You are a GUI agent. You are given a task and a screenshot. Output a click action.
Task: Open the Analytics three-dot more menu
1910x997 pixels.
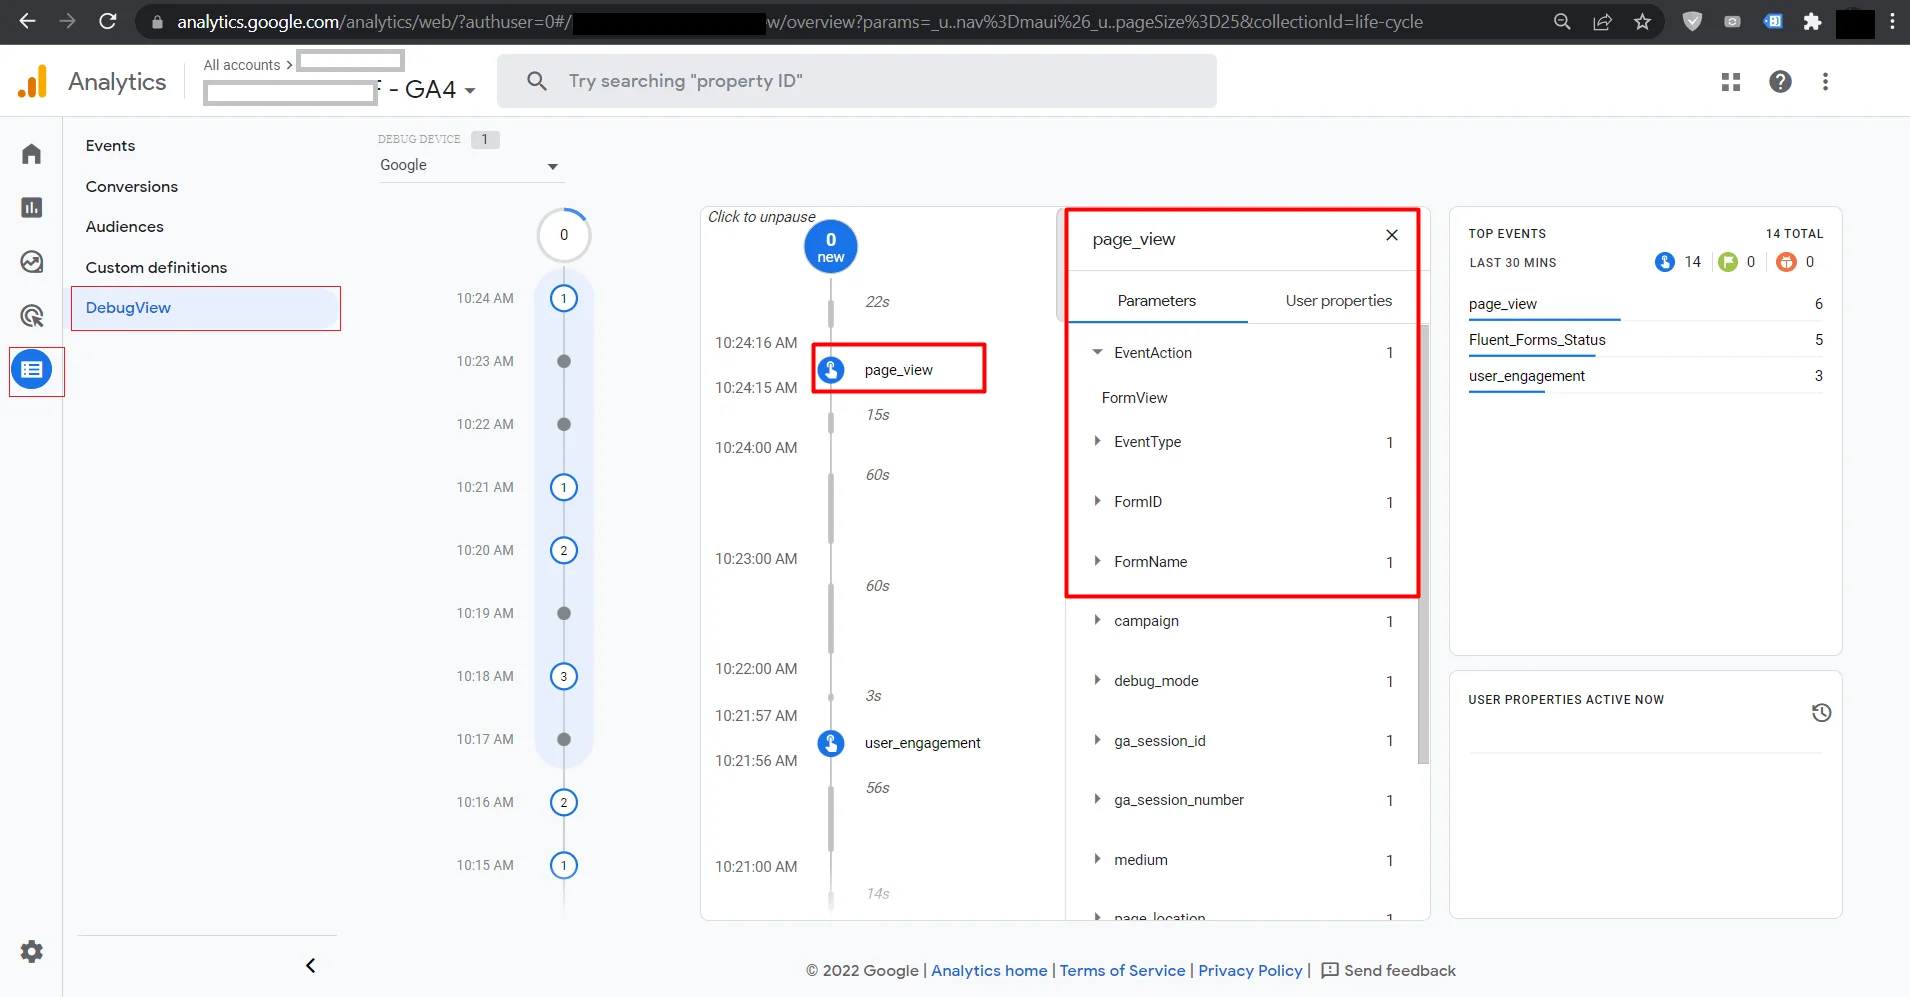[1825, 82]
